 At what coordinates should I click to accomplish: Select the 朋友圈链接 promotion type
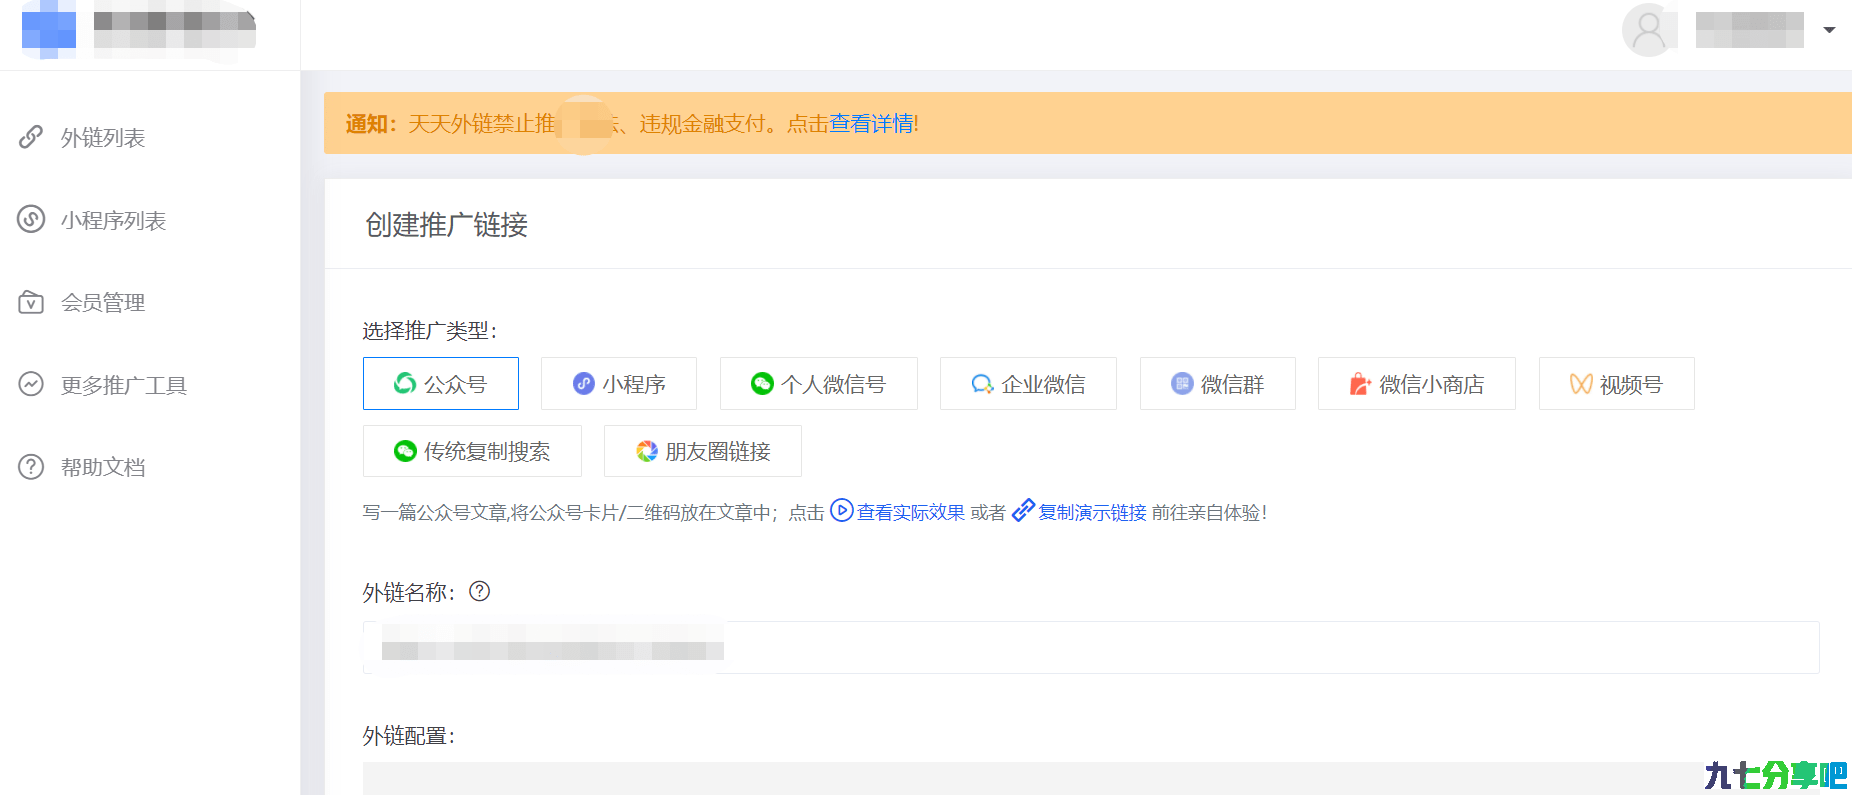tap(703, 451)
